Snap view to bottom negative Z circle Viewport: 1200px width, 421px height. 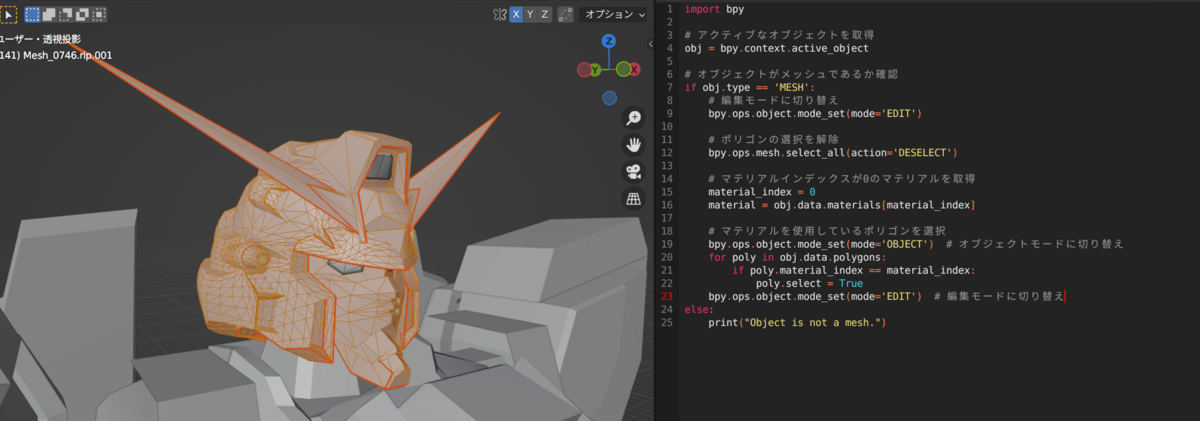coord(609,98)
